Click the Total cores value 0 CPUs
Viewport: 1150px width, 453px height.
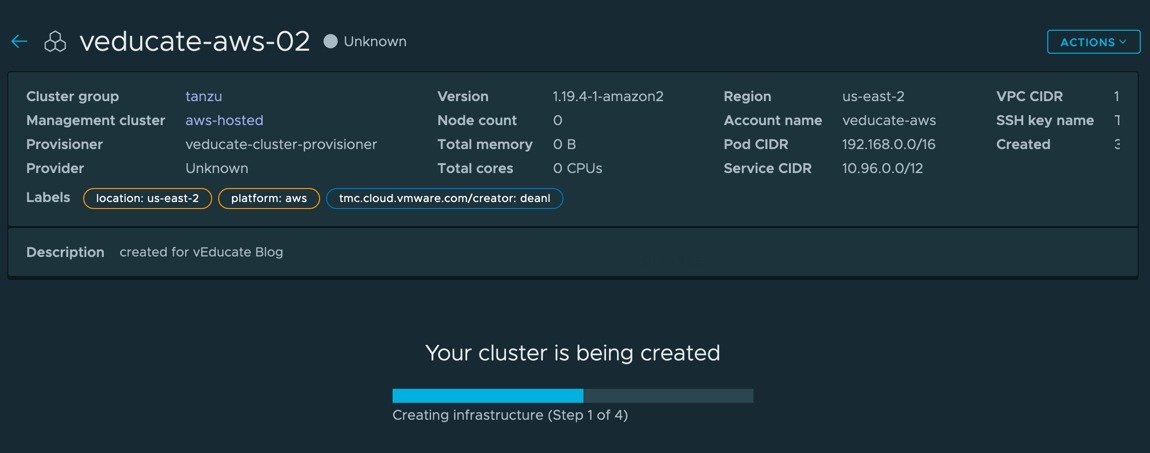coord(577,169)
